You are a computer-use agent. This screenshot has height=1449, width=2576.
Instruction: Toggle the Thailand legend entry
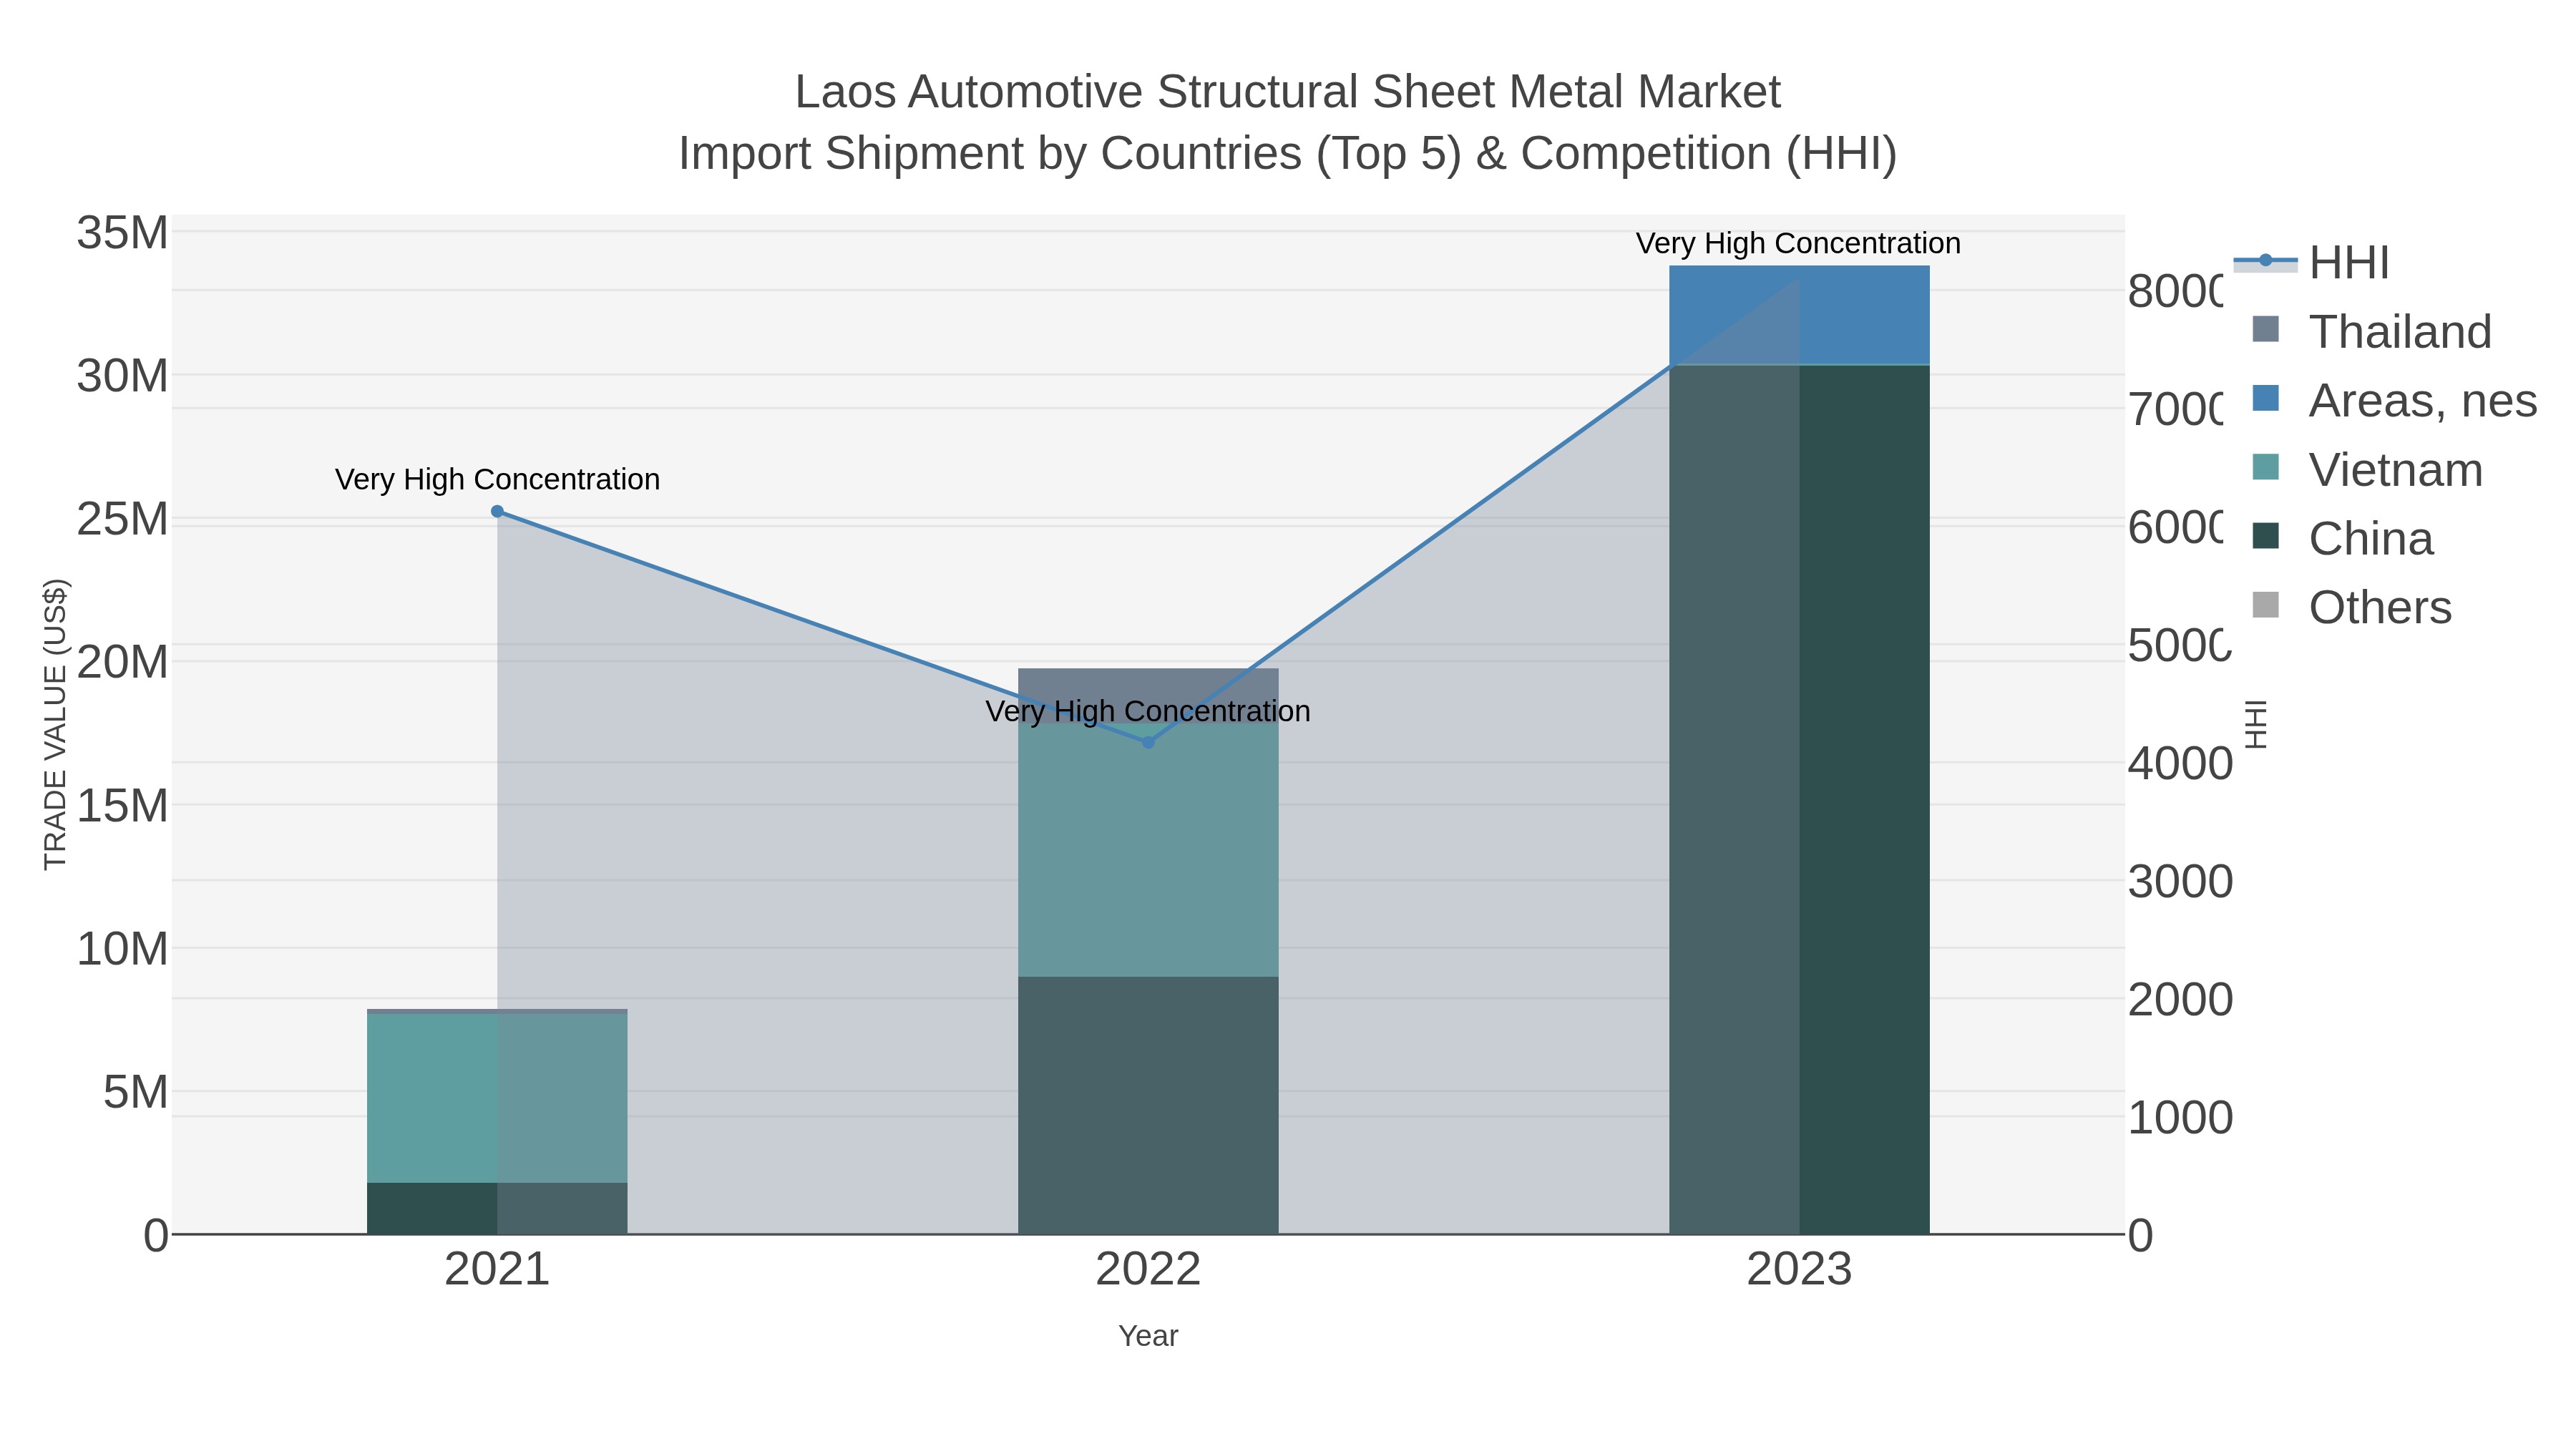pyautogui.click(x=2371, y=331)
